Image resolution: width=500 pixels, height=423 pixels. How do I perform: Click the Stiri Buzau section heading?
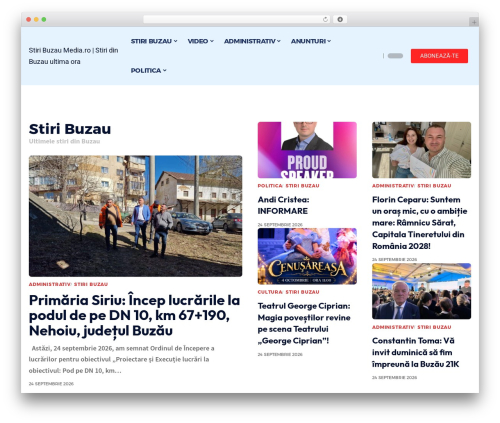(70, 129)
